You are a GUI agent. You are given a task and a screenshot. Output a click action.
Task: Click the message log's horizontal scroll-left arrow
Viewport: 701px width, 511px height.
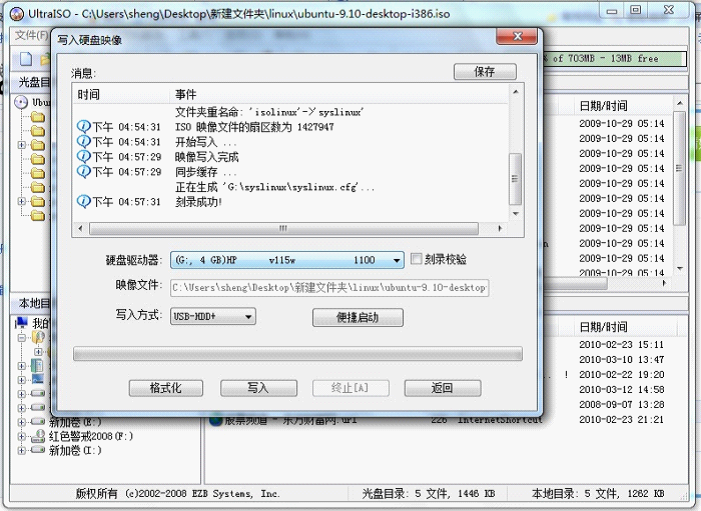coord(80,228)
